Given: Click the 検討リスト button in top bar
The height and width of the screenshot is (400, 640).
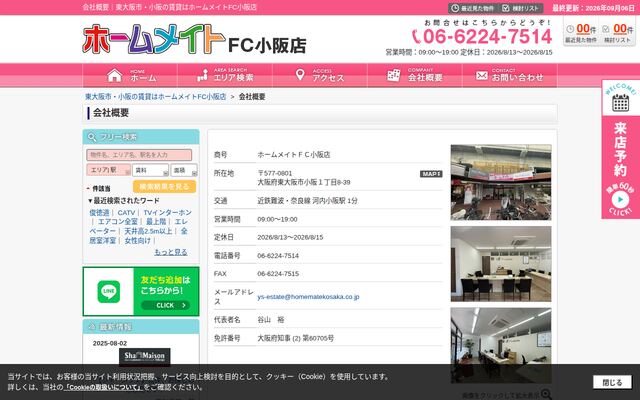Looking at the screenshot, I should (521, 8).
